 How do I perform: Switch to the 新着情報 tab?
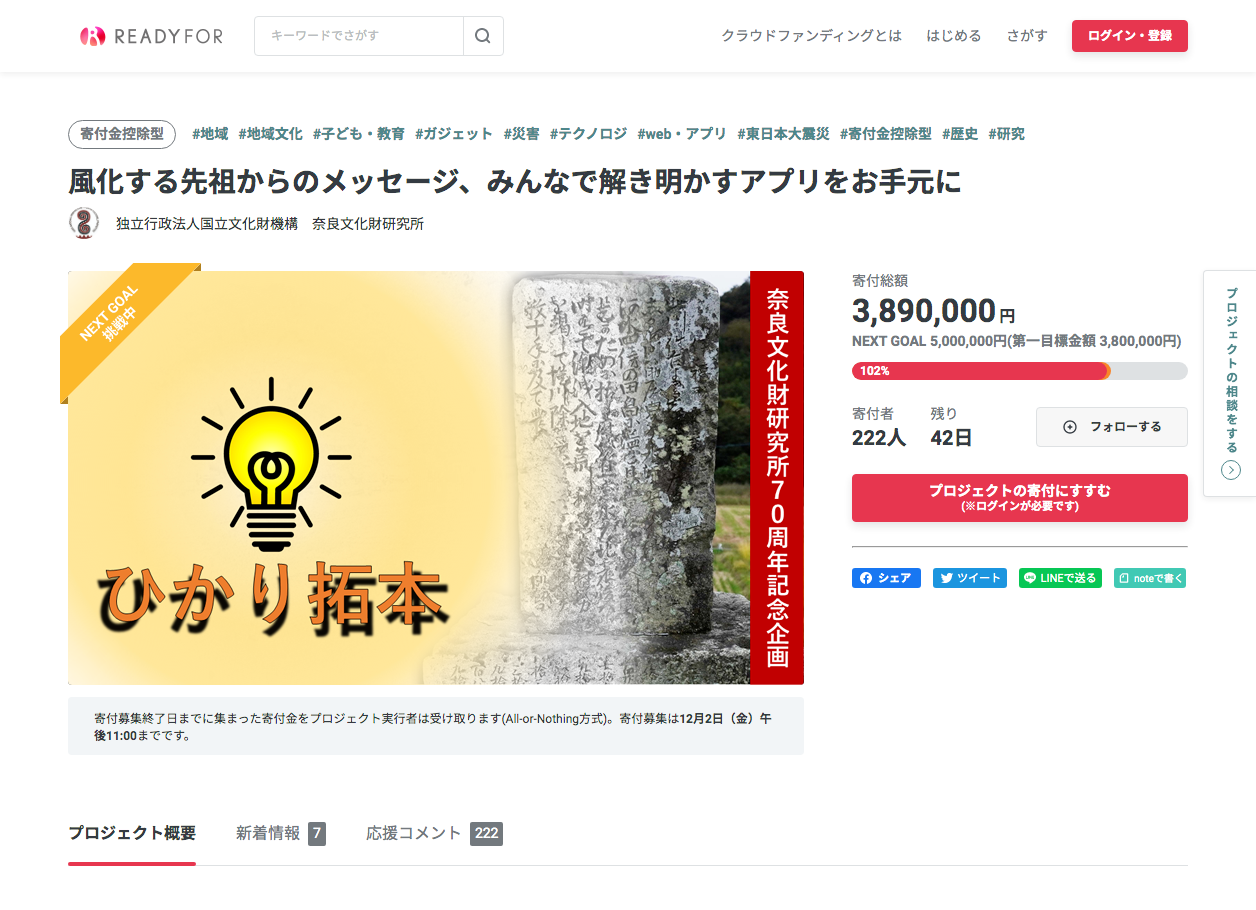tap(281, 833)
